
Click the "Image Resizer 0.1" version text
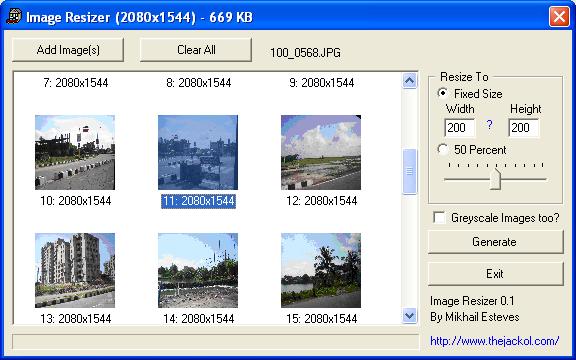tap(472, 301)
